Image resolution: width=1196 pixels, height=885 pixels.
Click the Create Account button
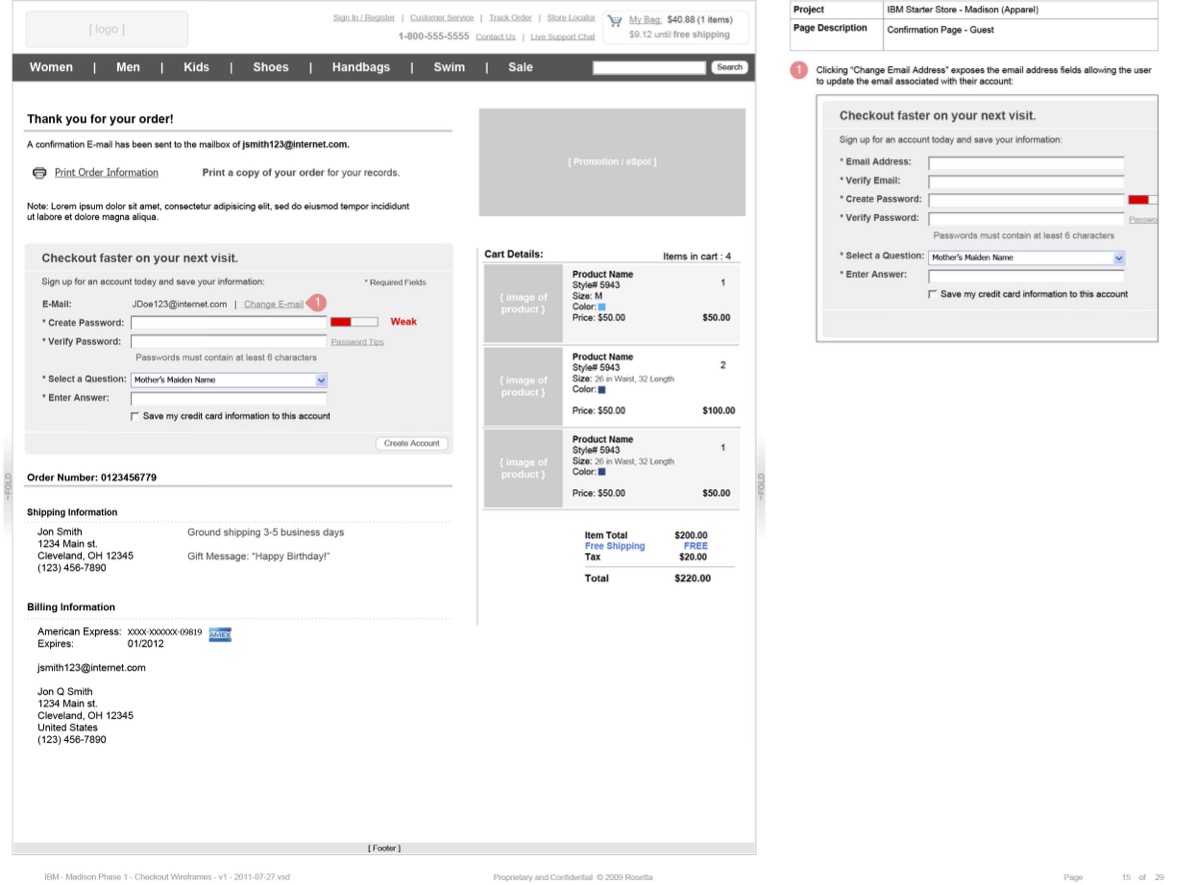point(412,443)
